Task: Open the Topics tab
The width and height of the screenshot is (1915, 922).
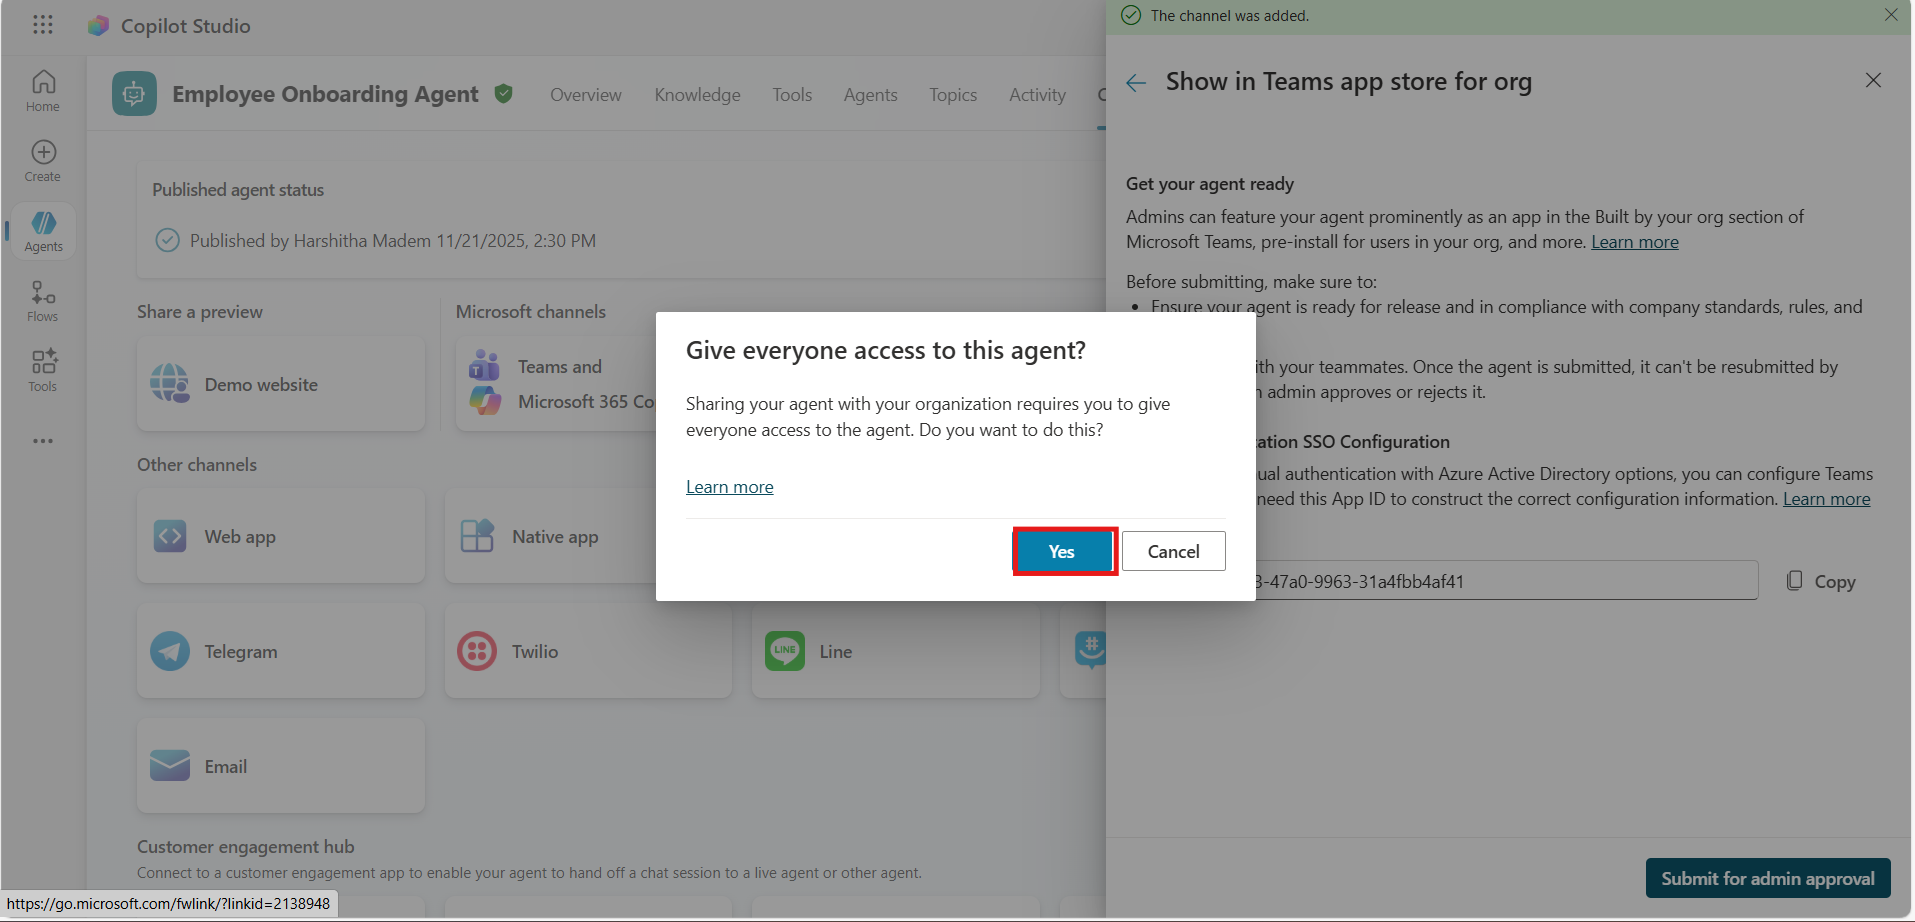Action: (x=952, y=95)
